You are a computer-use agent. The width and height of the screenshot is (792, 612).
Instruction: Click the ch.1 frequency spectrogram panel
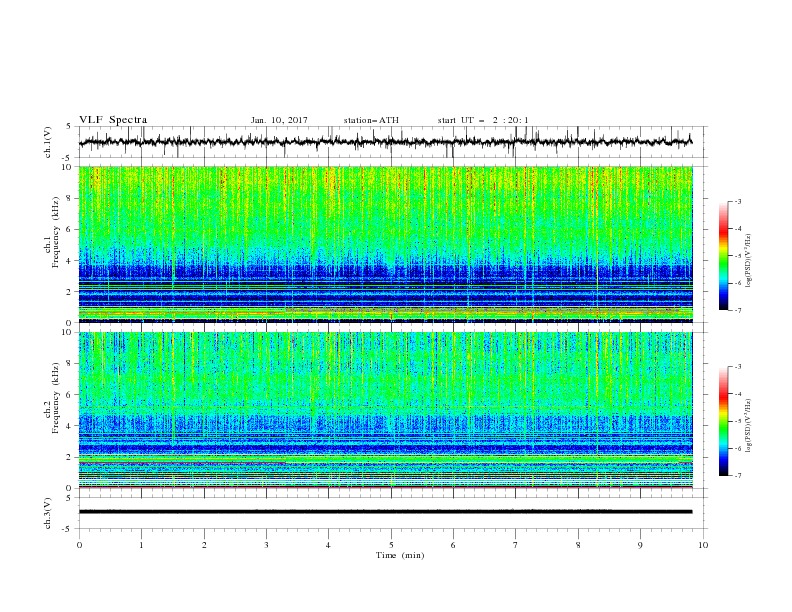pos(386,244)
